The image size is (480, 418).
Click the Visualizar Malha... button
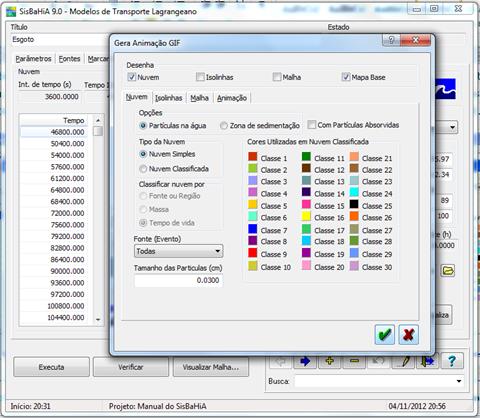tap(211, 367)
